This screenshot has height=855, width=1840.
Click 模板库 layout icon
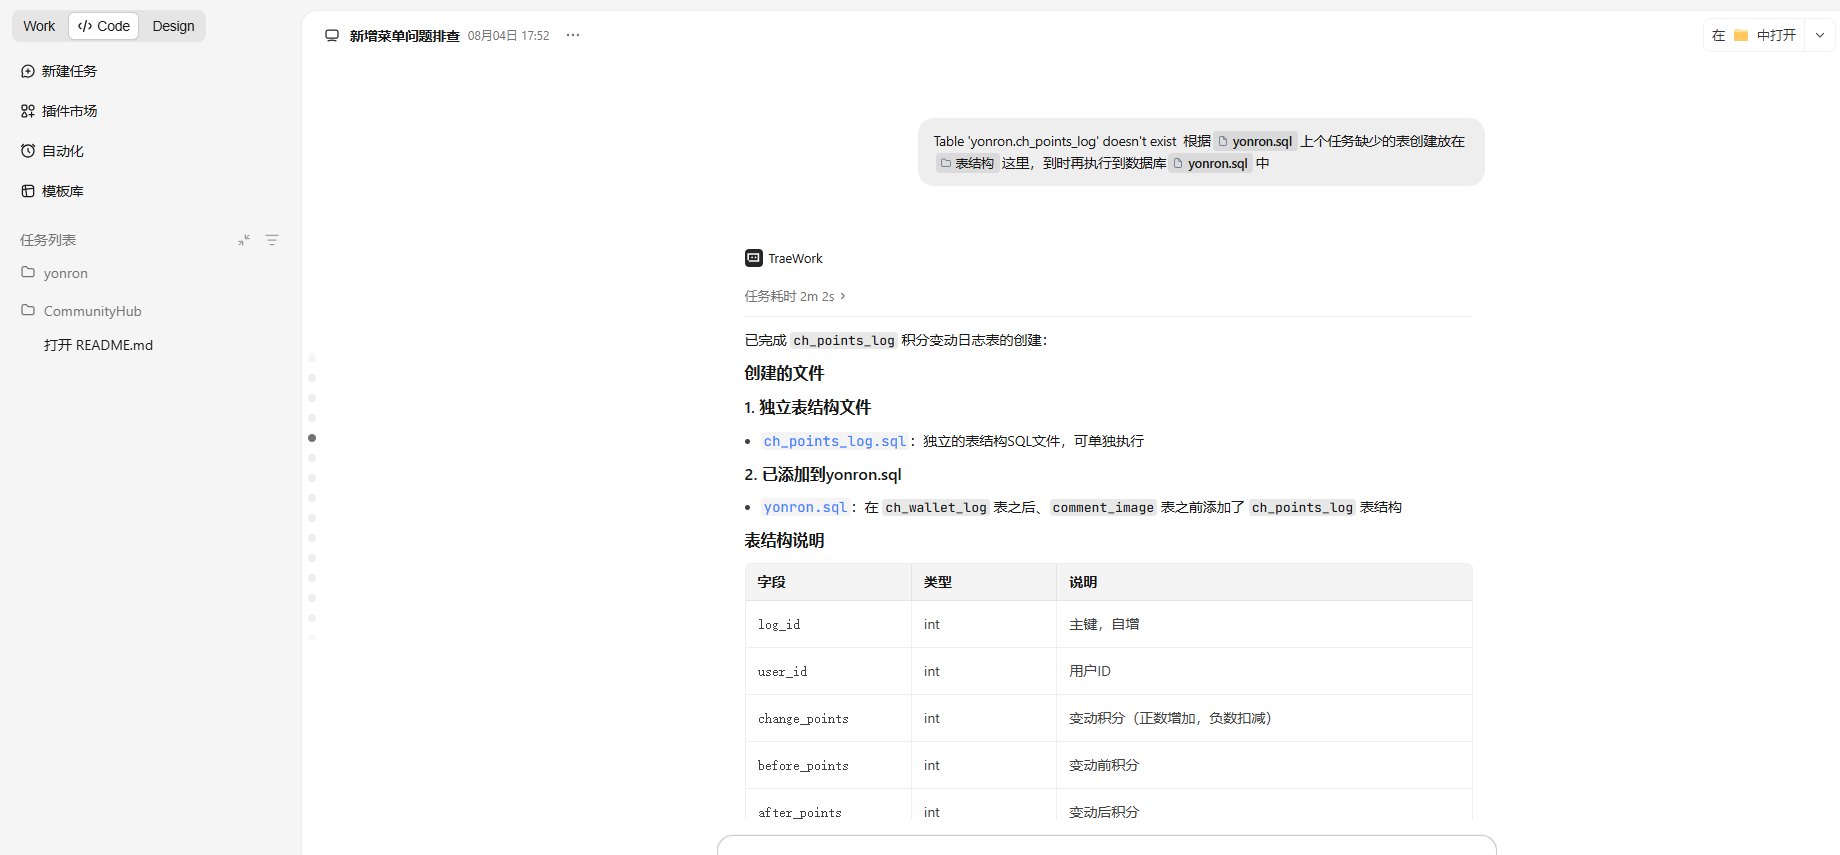28,191
